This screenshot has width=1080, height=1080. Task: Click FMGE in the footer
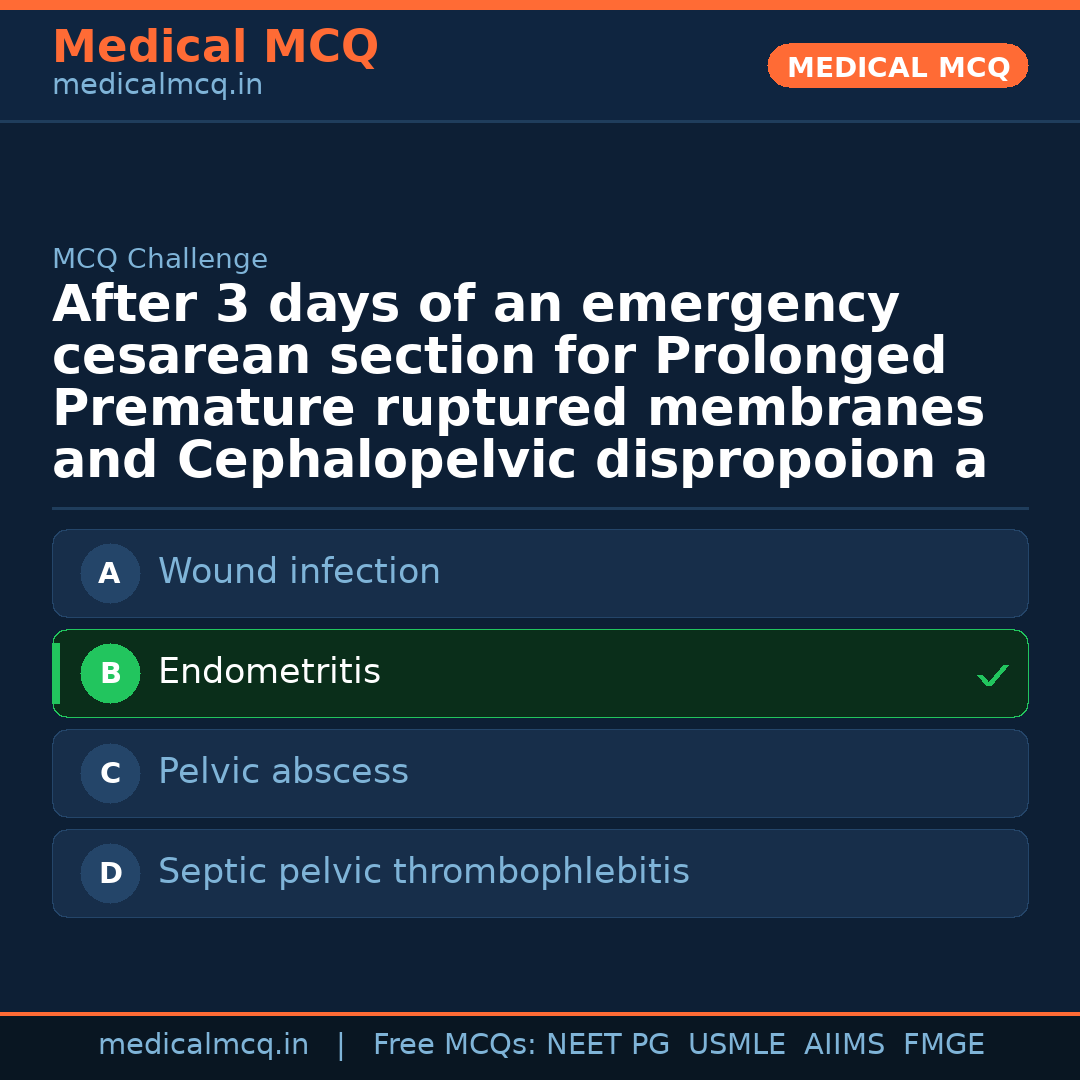pos(943,1045)
